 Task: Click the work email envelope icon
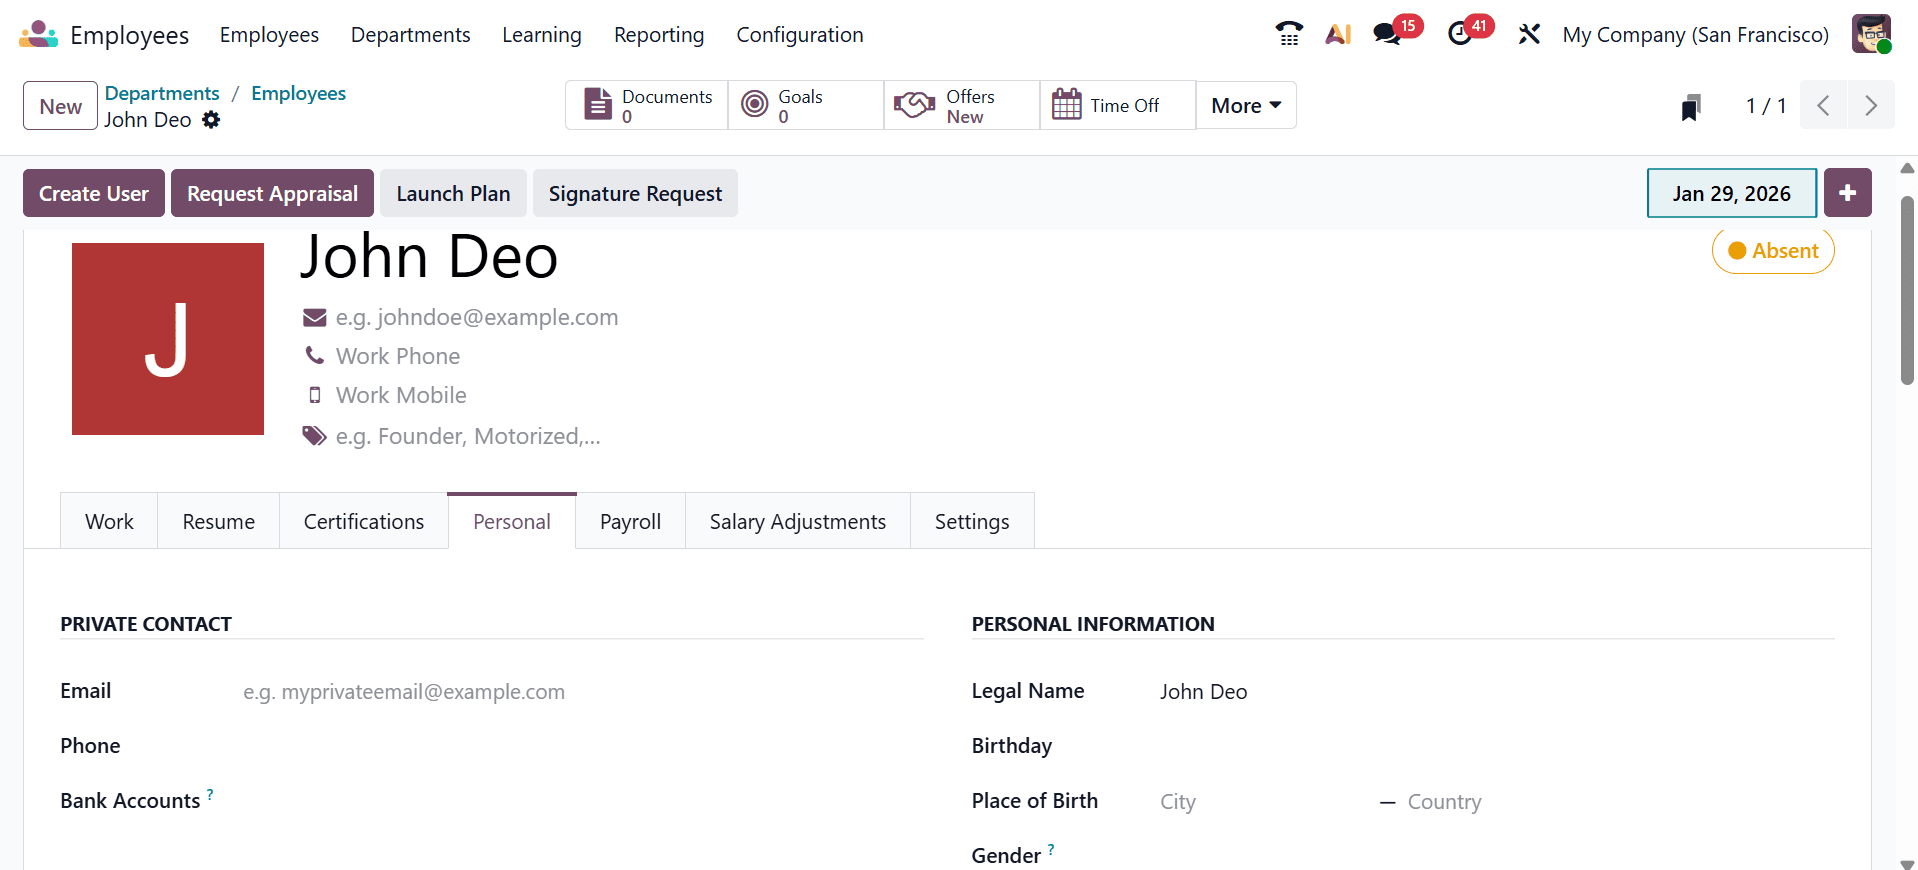pos(315,318)
